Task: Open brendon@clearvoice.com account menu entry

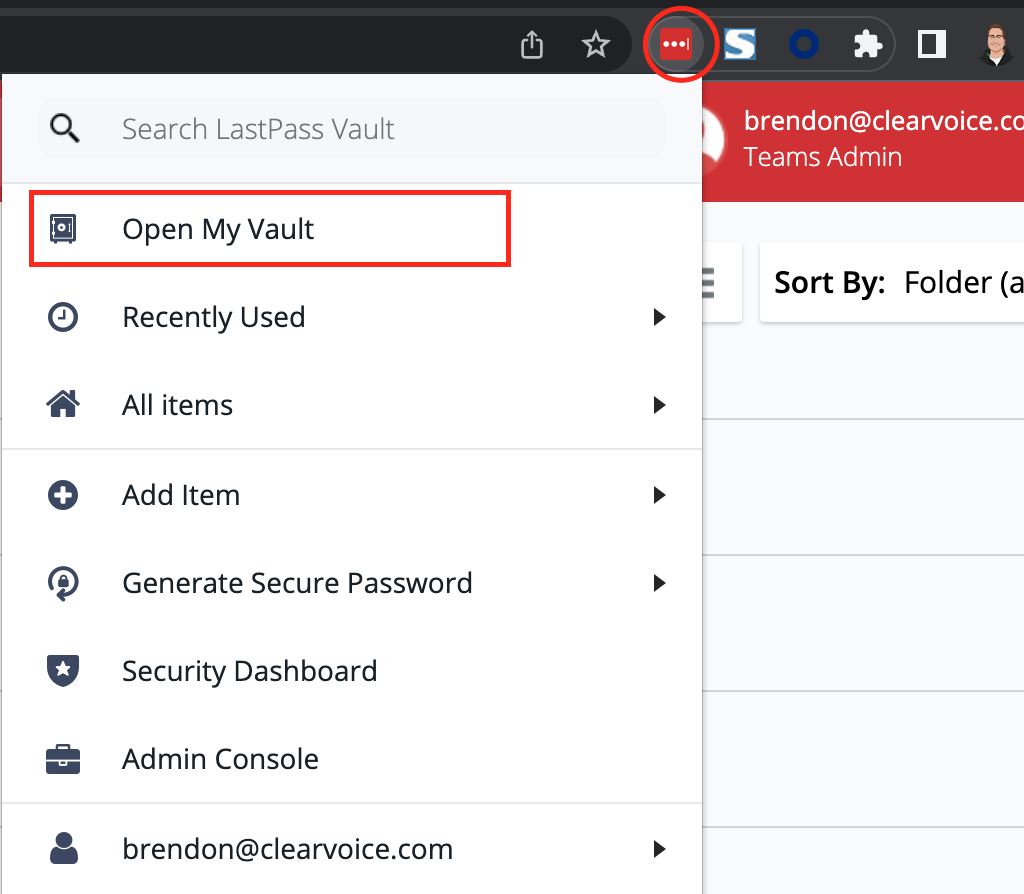Action: (352, 849)
